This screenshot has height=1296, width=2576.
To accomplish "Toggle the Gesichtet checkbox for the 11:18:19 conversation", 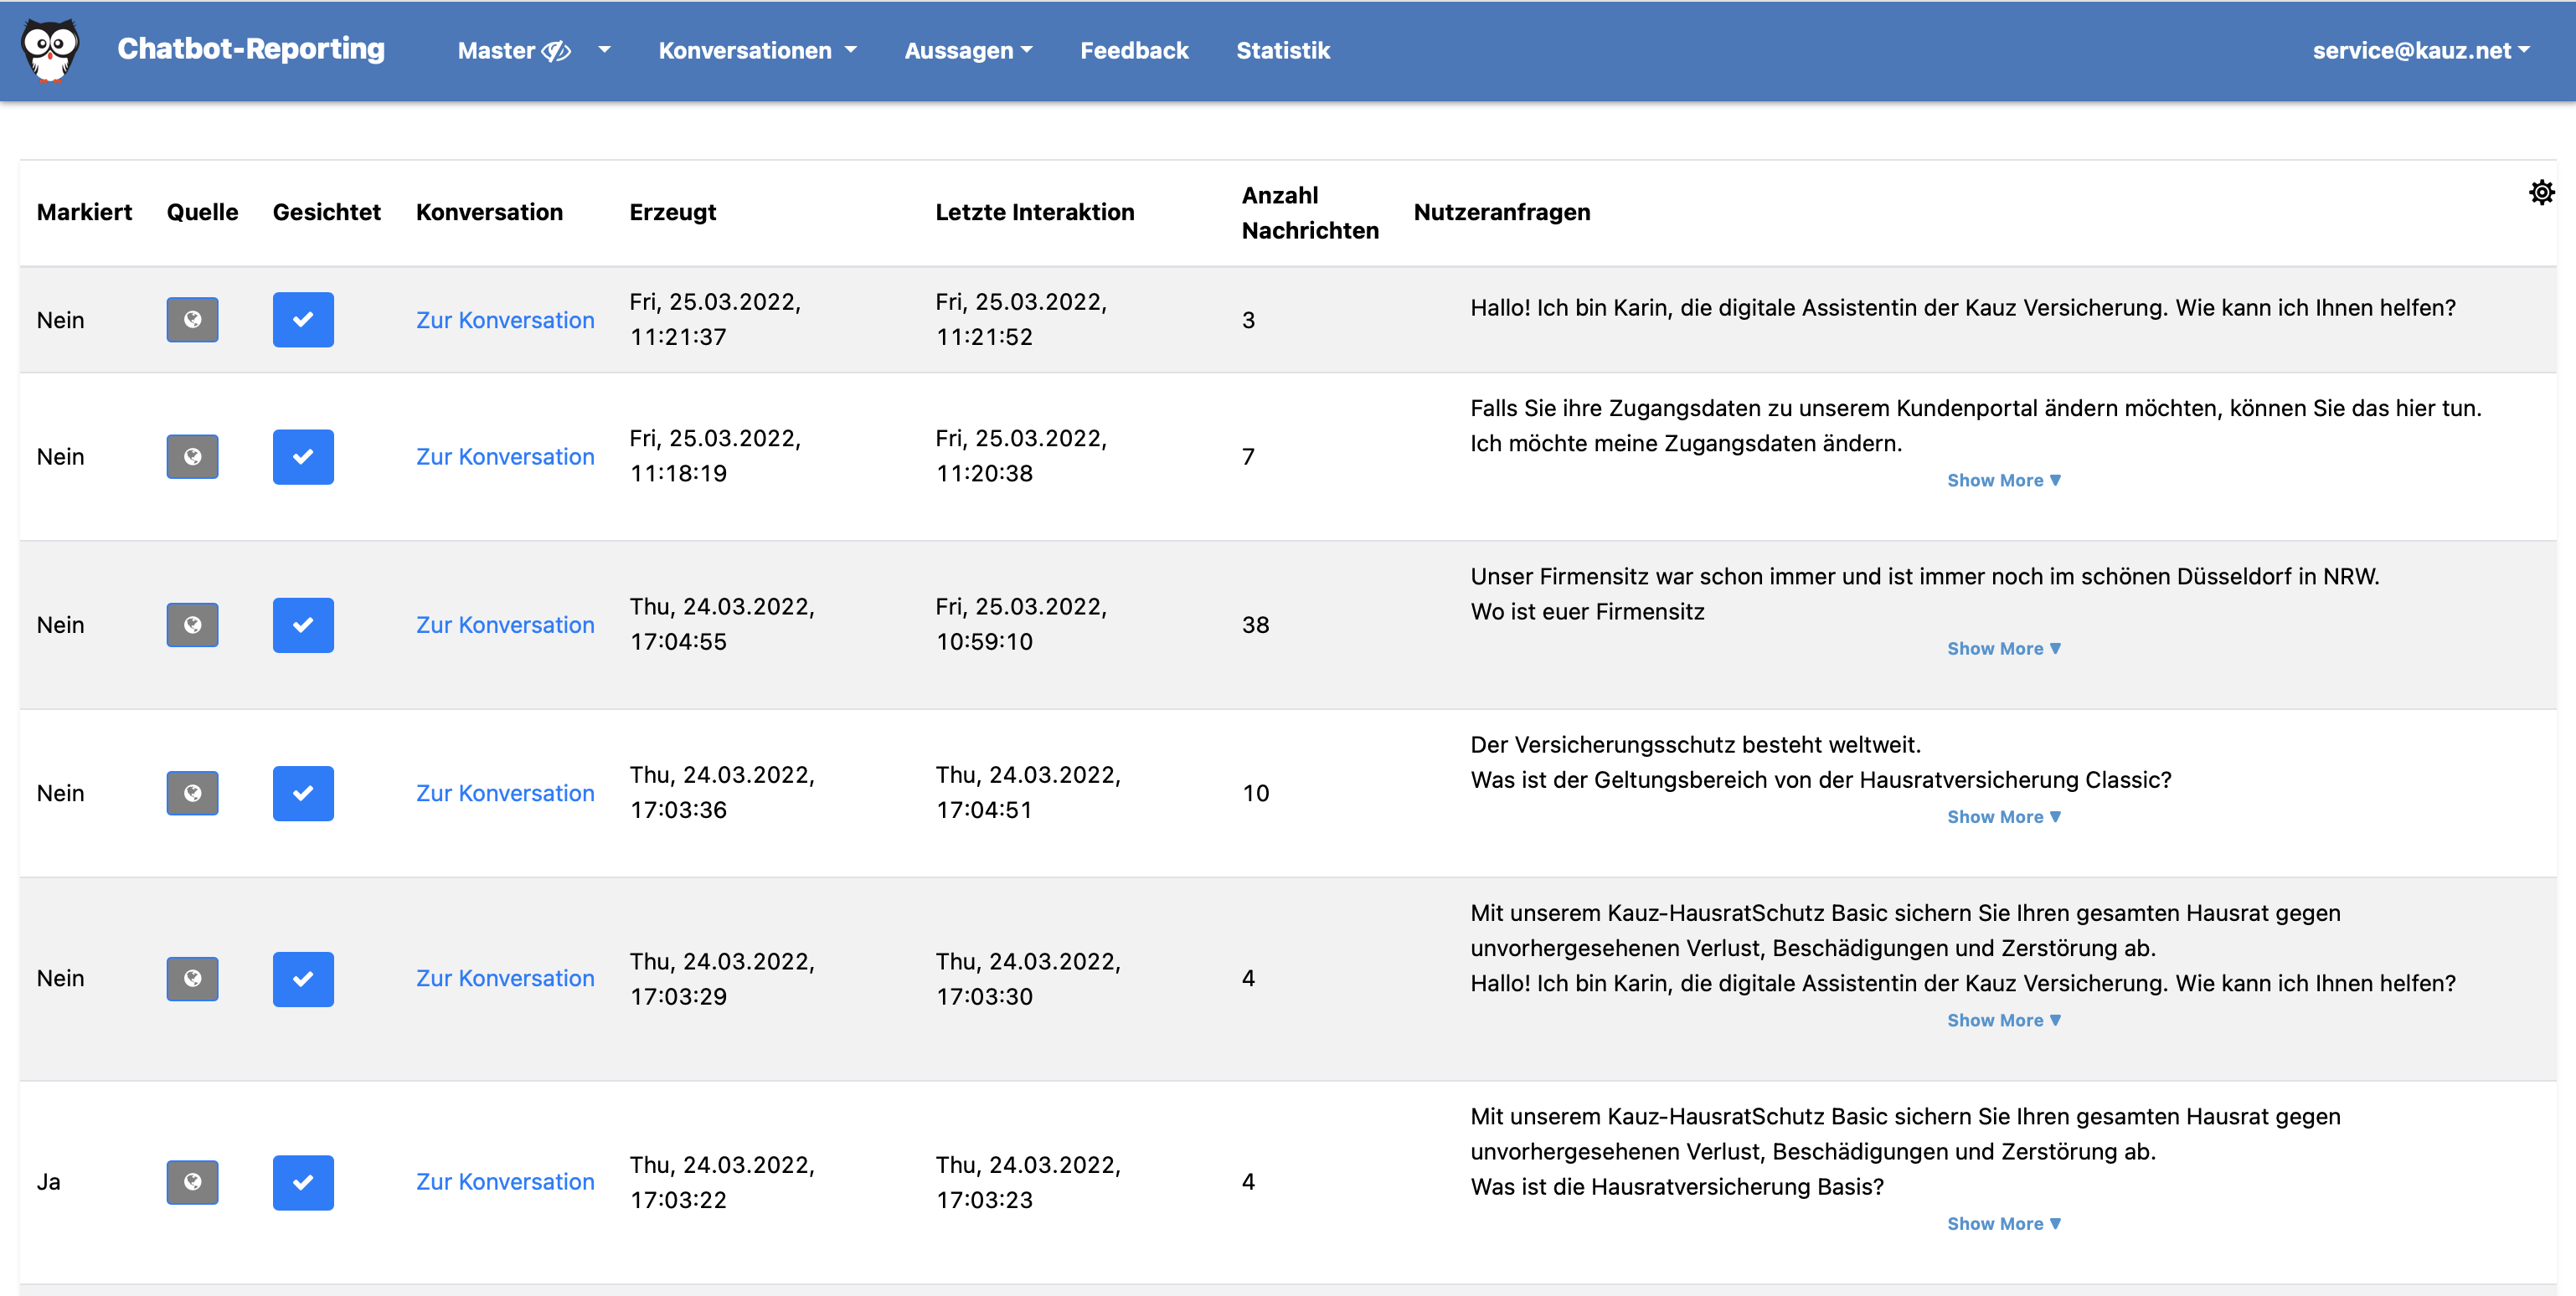I will tap(303, 457).
